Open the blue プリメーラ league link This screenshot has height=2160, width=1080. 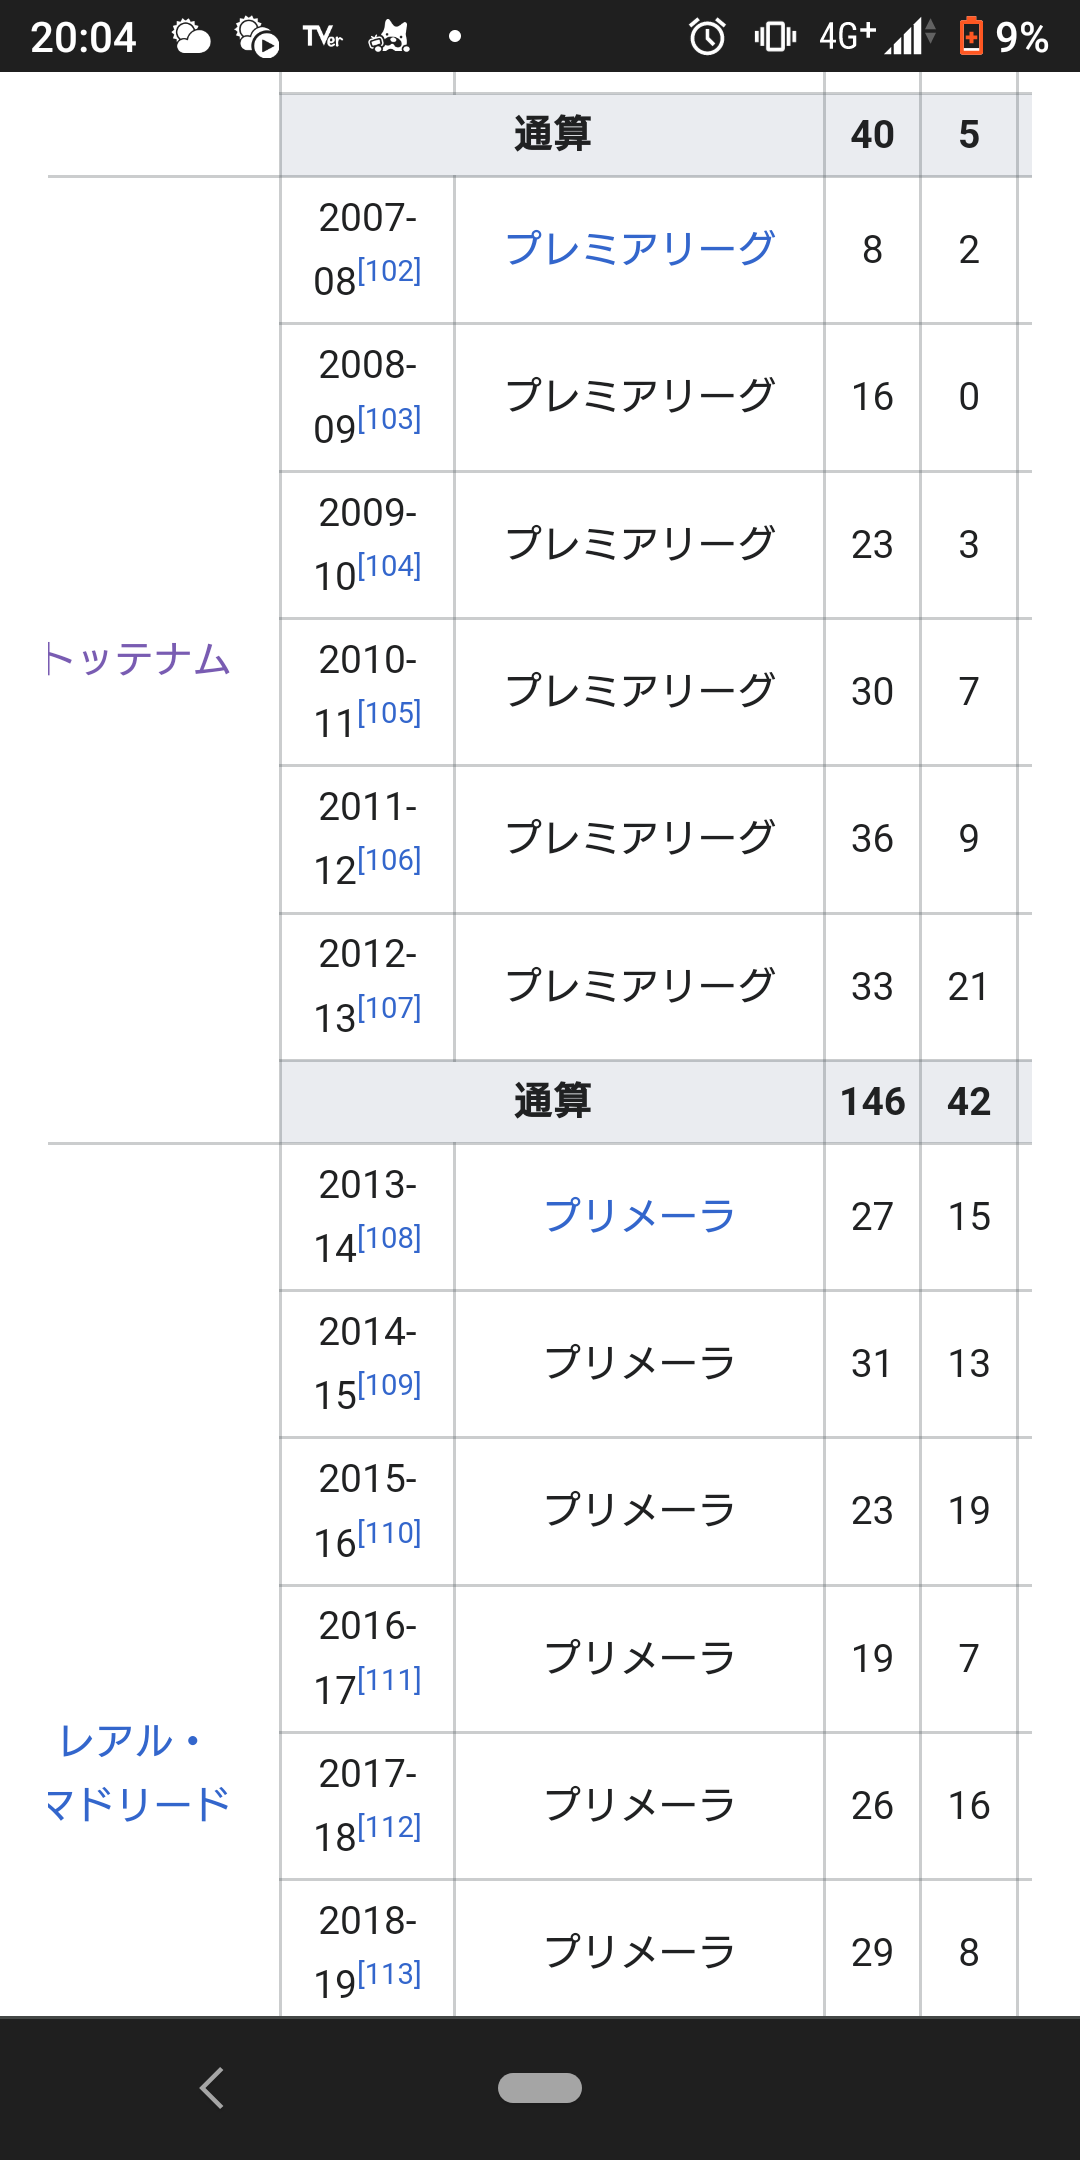pyautogui.click(x=639, y=1216)
